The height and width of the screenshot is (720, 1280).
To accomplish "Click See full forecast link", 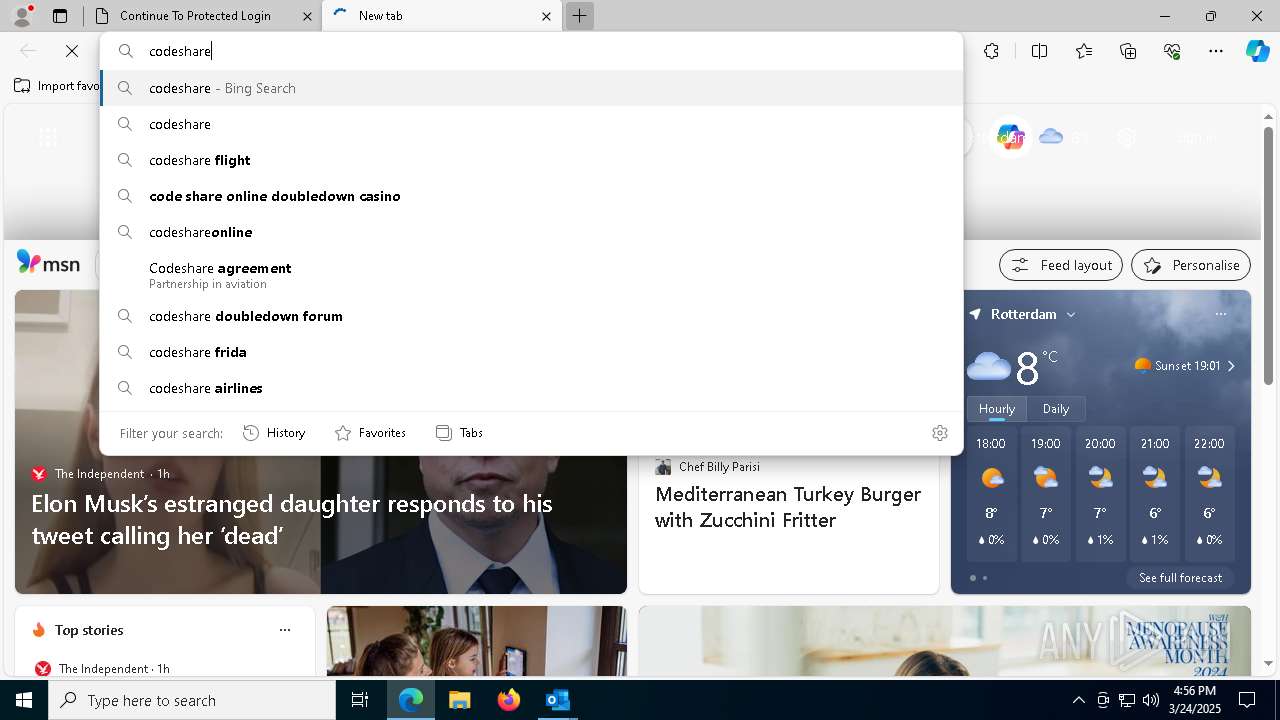I will point(1180,578).
